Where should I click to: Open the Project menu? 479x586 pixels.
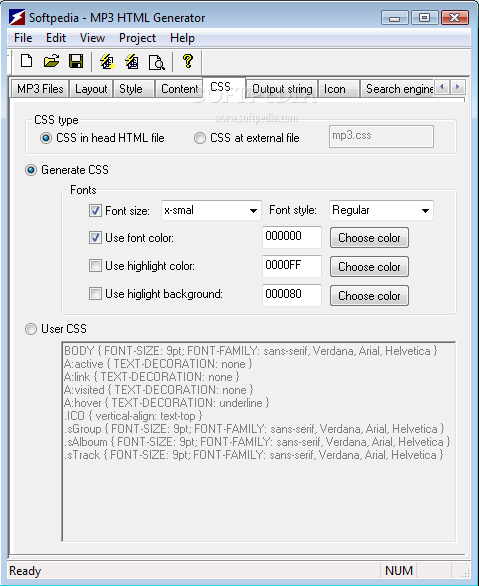(137, 38)
